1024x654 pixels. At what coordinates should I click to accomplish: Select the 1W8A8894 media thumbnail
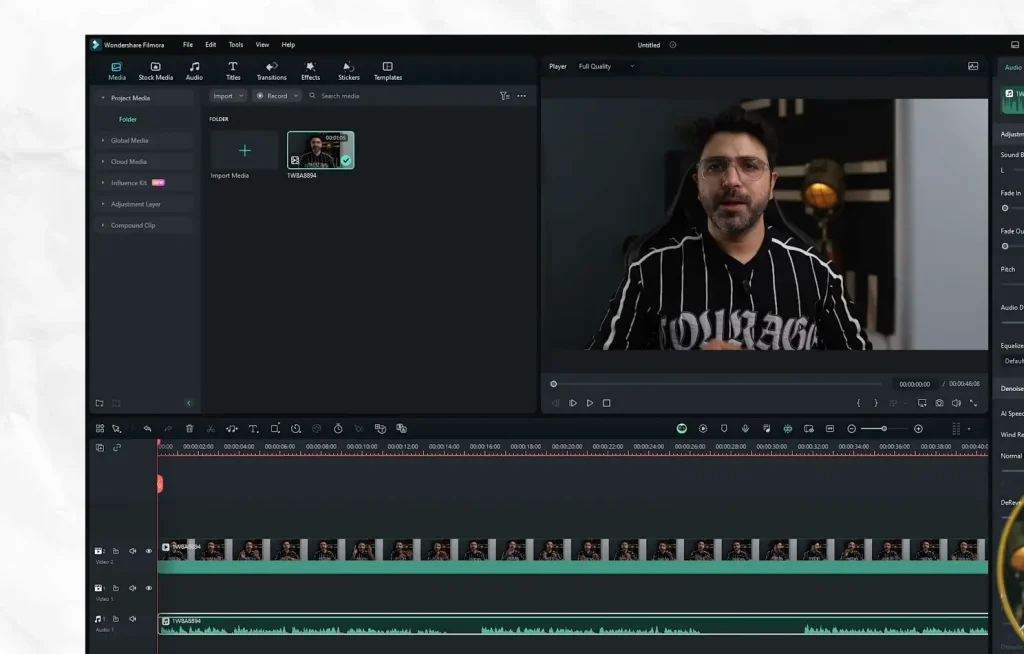[x=321, y=150]
